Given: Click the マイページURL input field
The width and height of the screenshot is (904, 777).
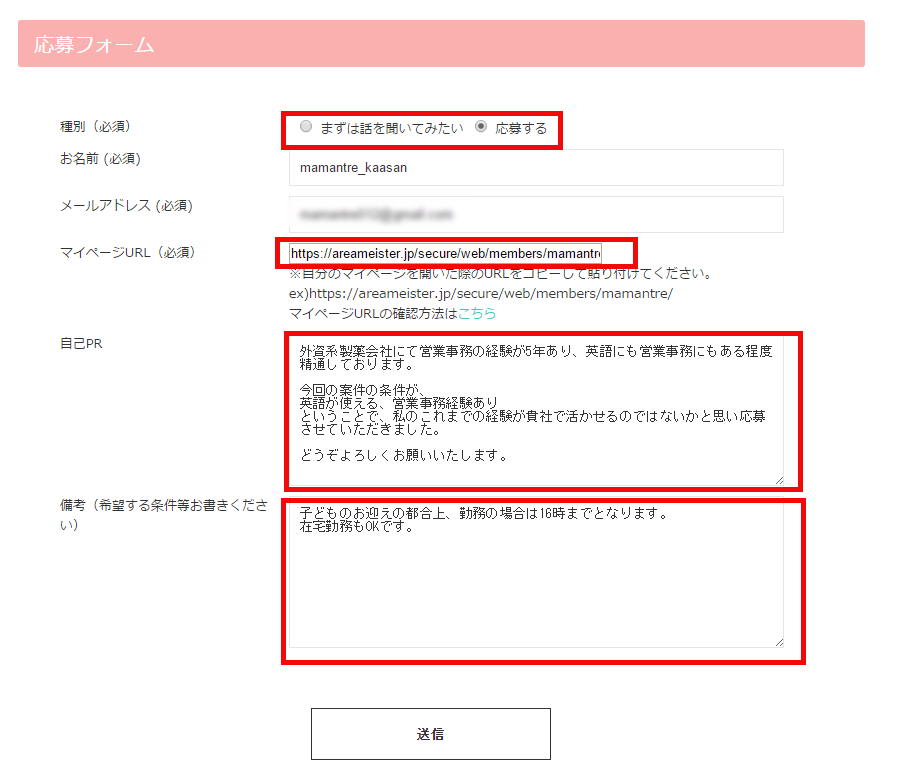Looking at the screenshot, I should point(445,254).
